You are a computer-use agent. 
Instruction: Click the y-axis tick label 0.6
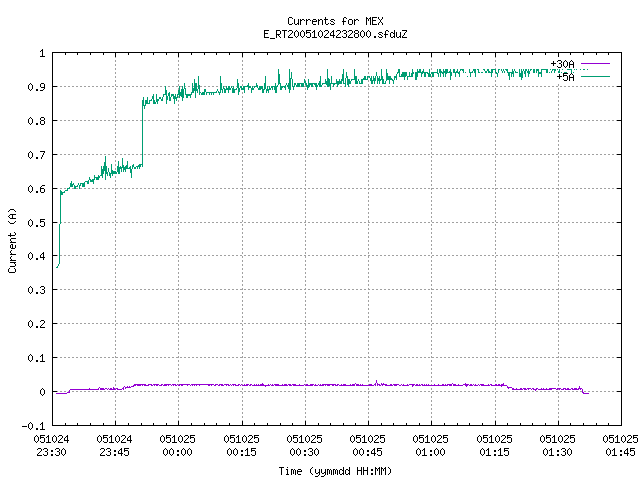pos(36,189)
